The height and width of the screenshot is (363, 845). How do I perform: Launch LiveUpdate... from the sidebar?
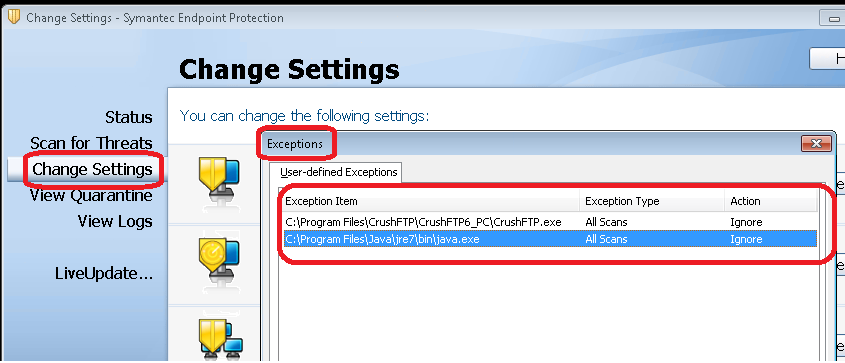click(x=104, y=274)
